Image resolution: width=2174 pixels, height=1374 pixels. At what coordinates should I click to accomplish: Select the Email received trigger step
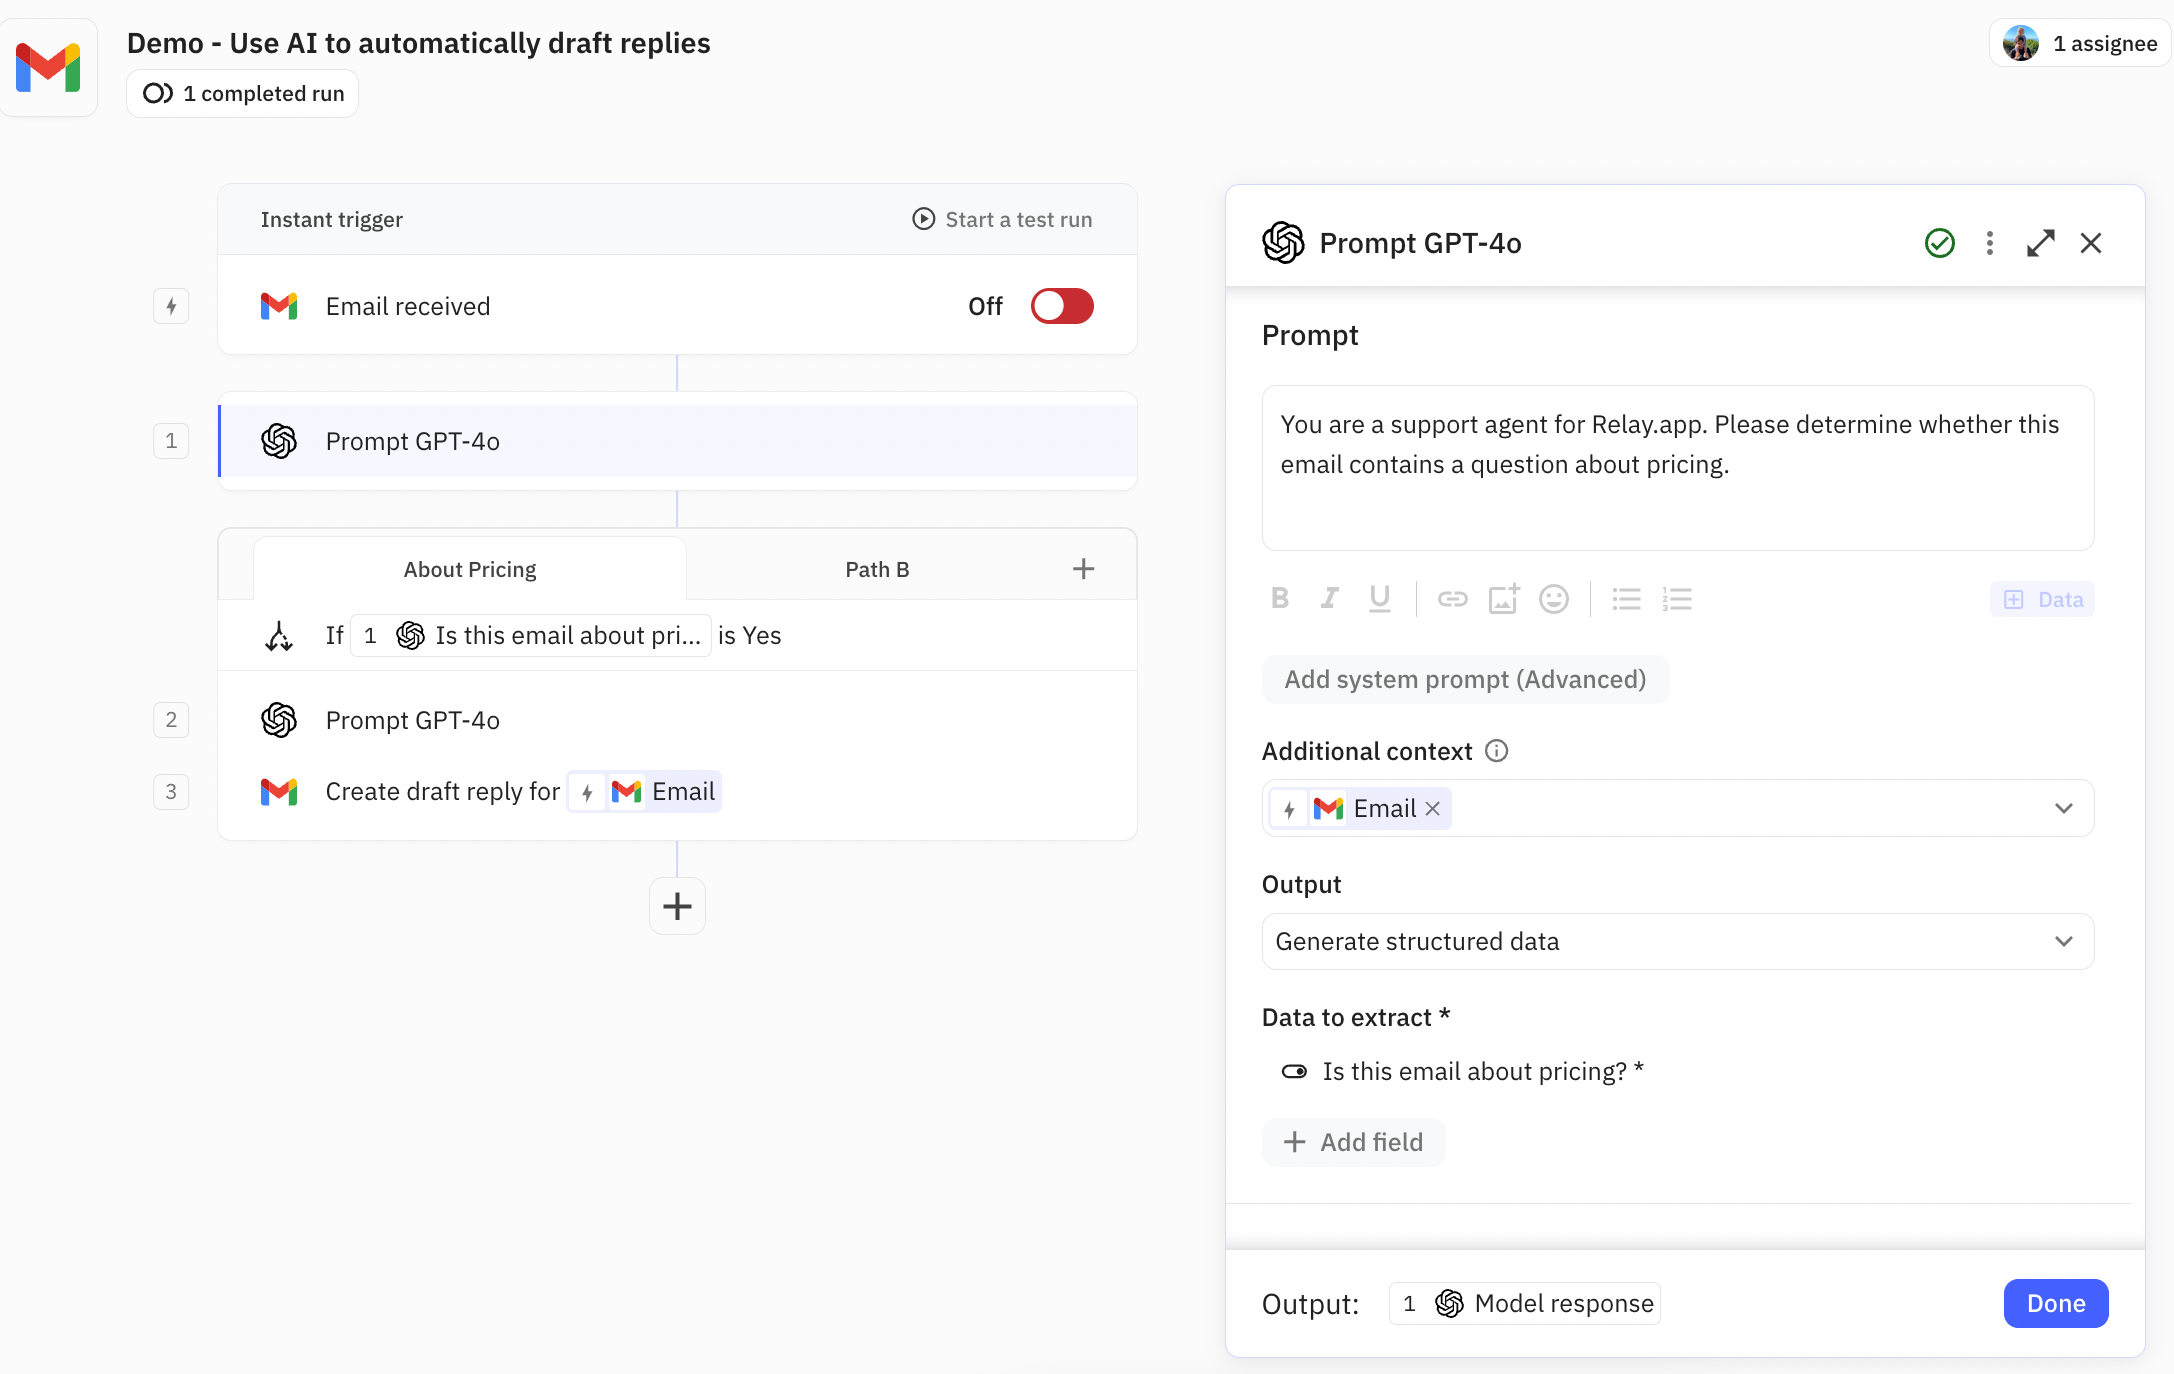677,306
